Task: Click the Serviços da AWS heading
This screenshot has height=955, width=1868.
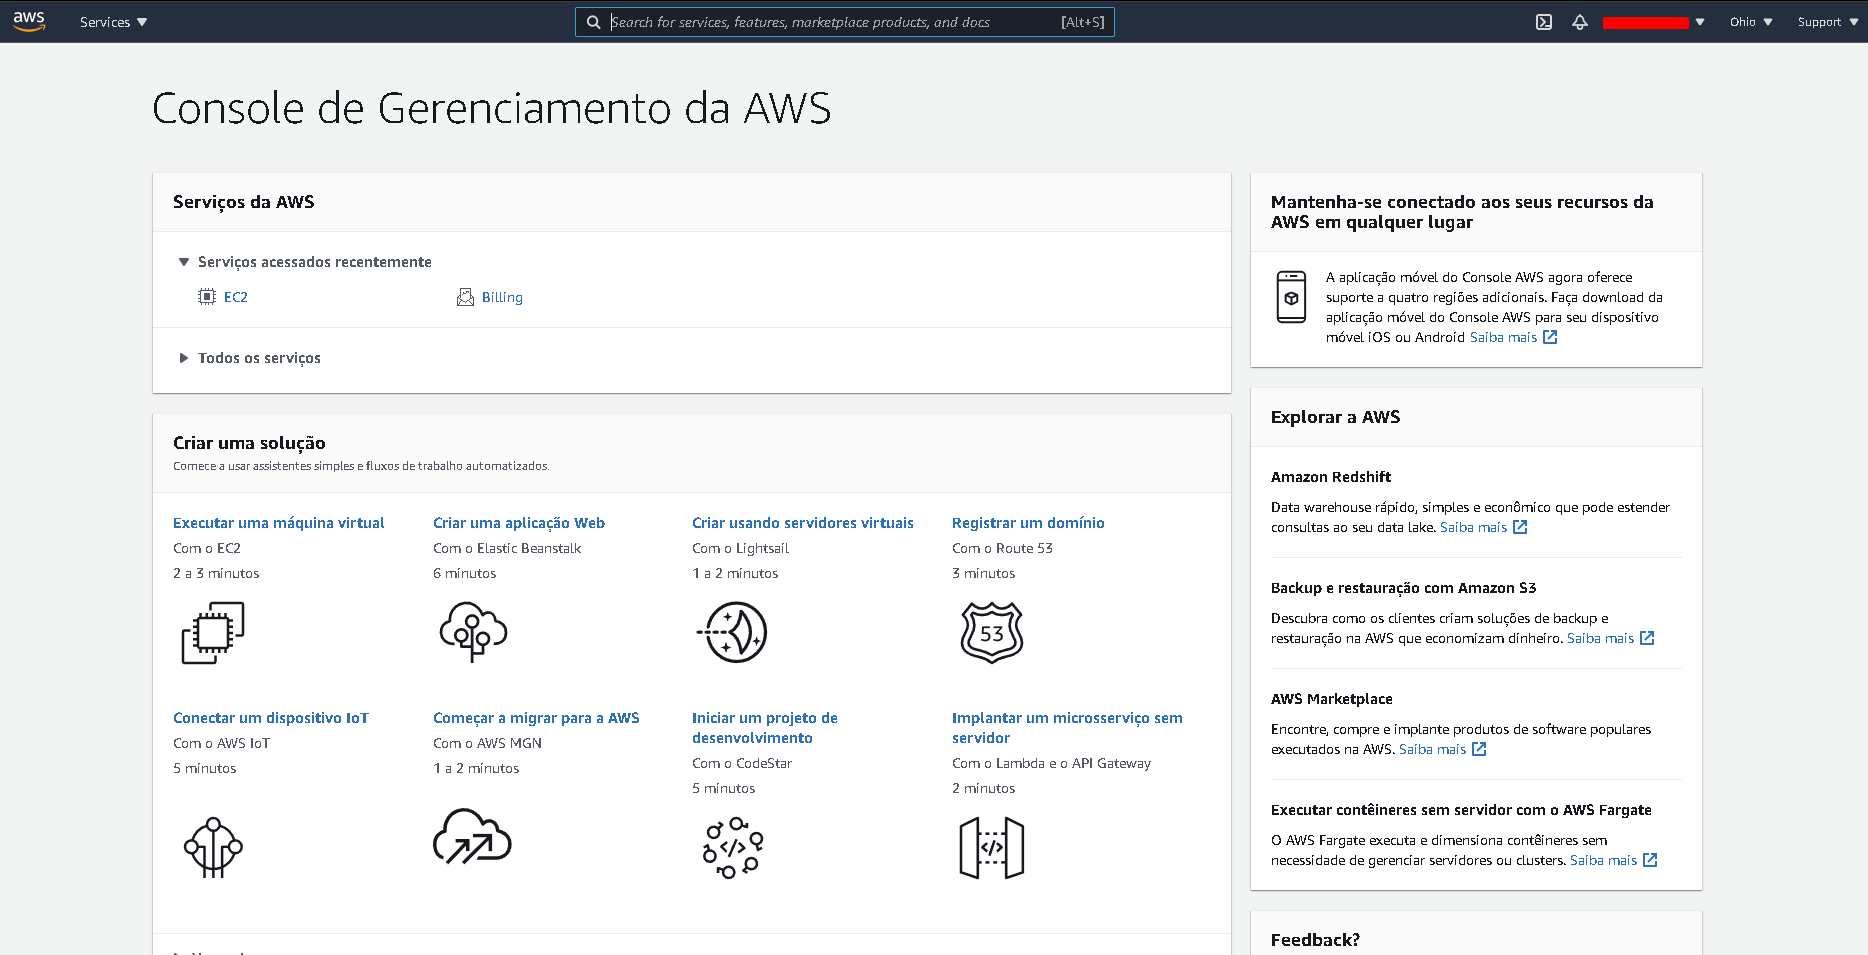Action: click(x=243, y=202)
